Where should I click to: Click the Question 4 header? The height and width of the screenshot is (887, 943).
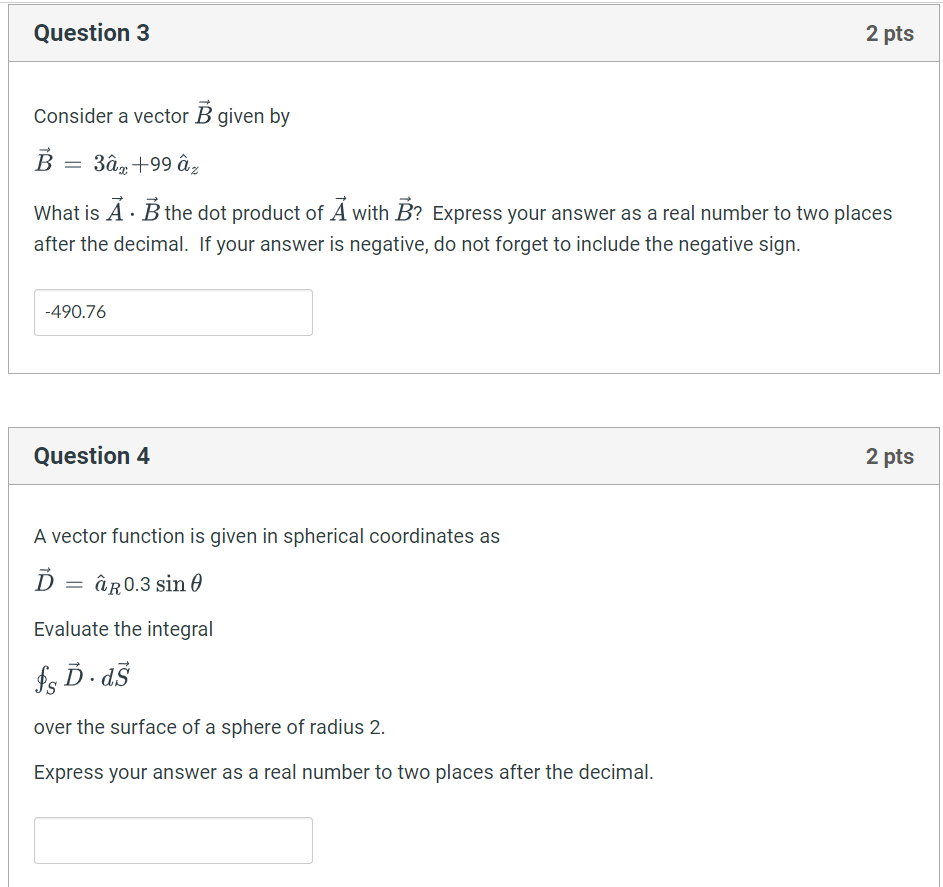(91, 455)
